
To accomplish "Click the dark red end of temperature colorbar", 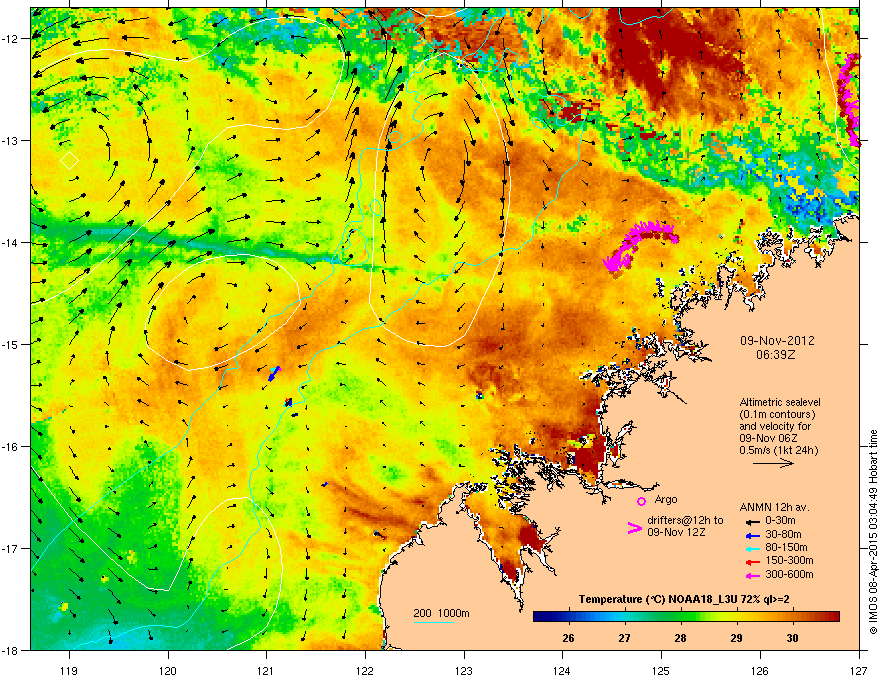I will [835, 617].
